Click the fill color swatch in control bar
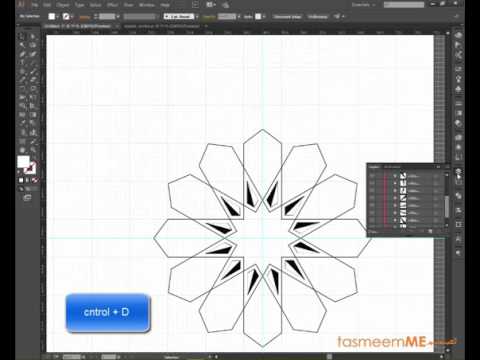This screenshot has height=360, width=480. coord(52,16)
